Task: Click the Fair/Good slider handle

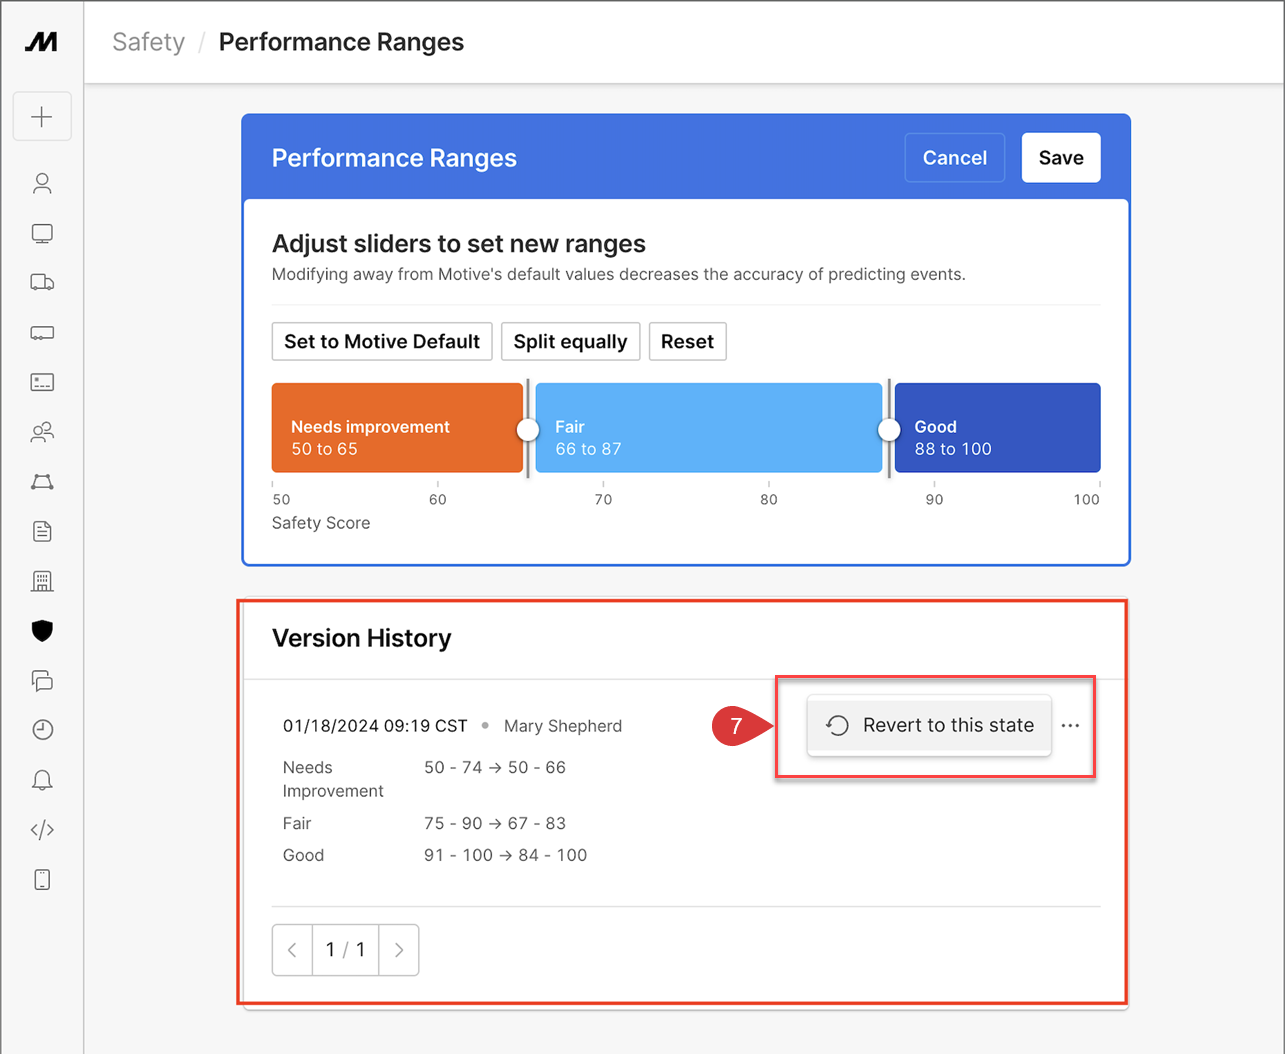Action: (x=889, y=429)
